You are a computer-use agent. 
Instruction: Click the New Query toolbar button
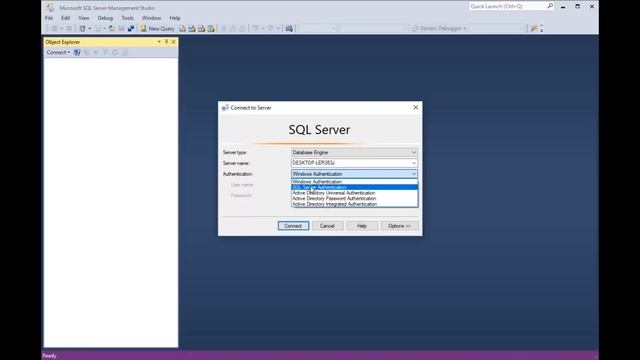158,29
